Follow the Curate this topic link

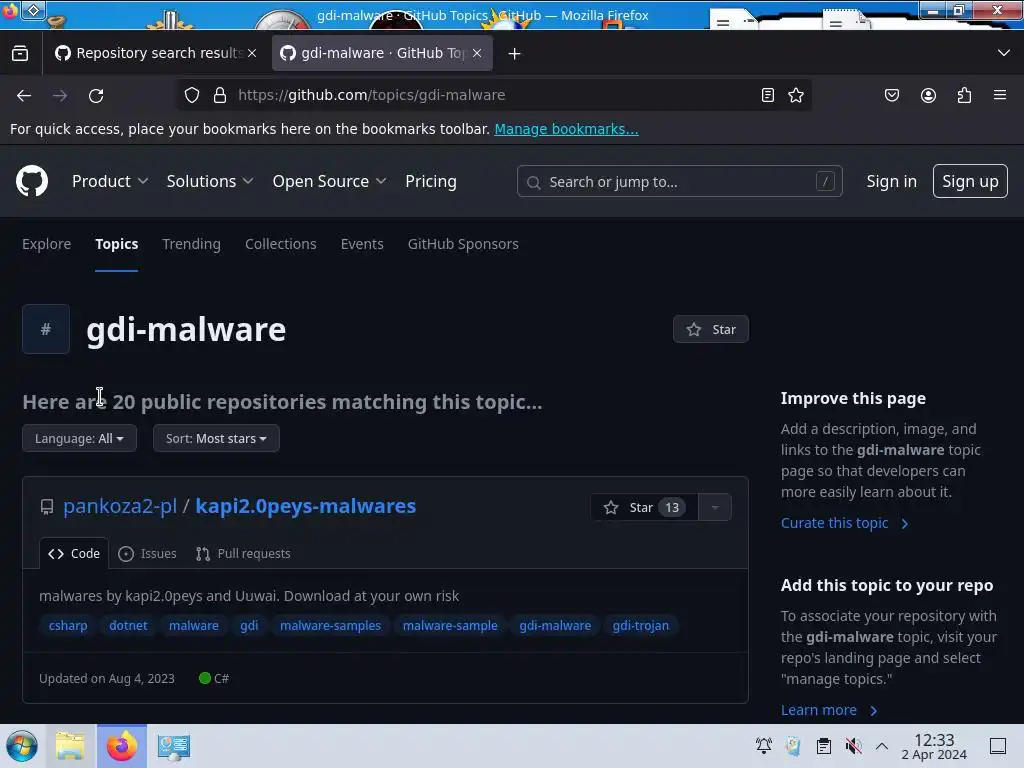pyautogui.click(x=844, y=523)
